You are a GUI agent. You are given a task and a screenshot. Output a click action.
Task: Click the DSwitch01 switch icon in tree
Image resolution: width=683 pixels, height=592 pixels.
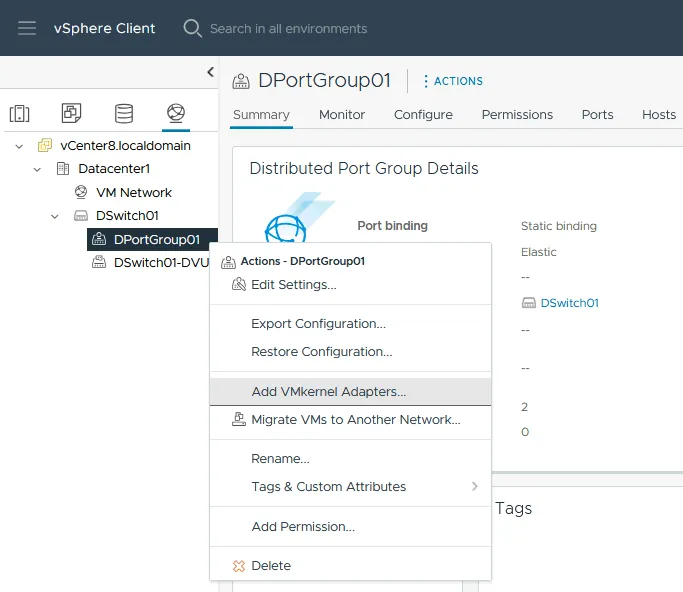click(x=81, y=216)
